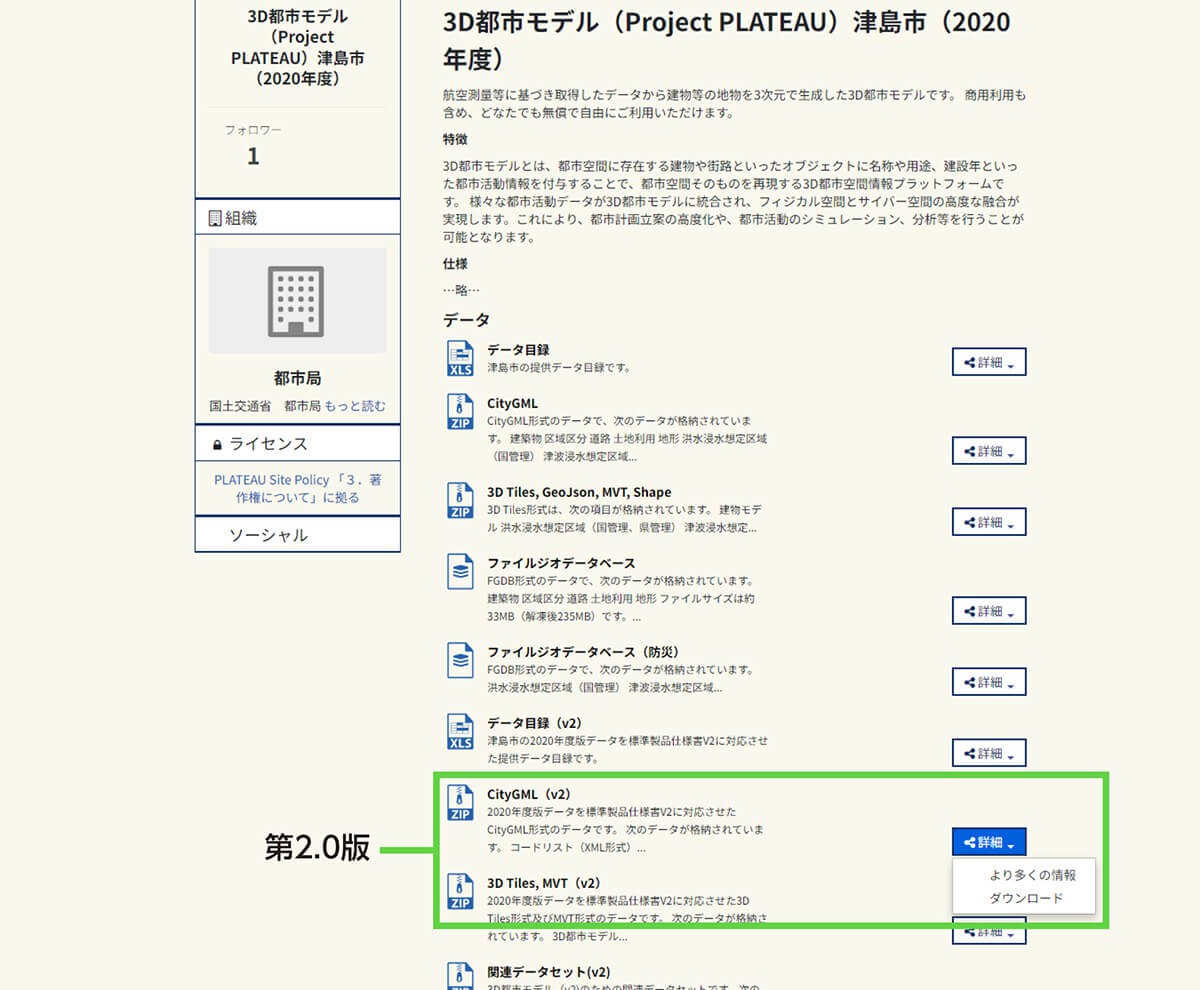
Task: Click the データ section heading
Action: click(467, 320)
